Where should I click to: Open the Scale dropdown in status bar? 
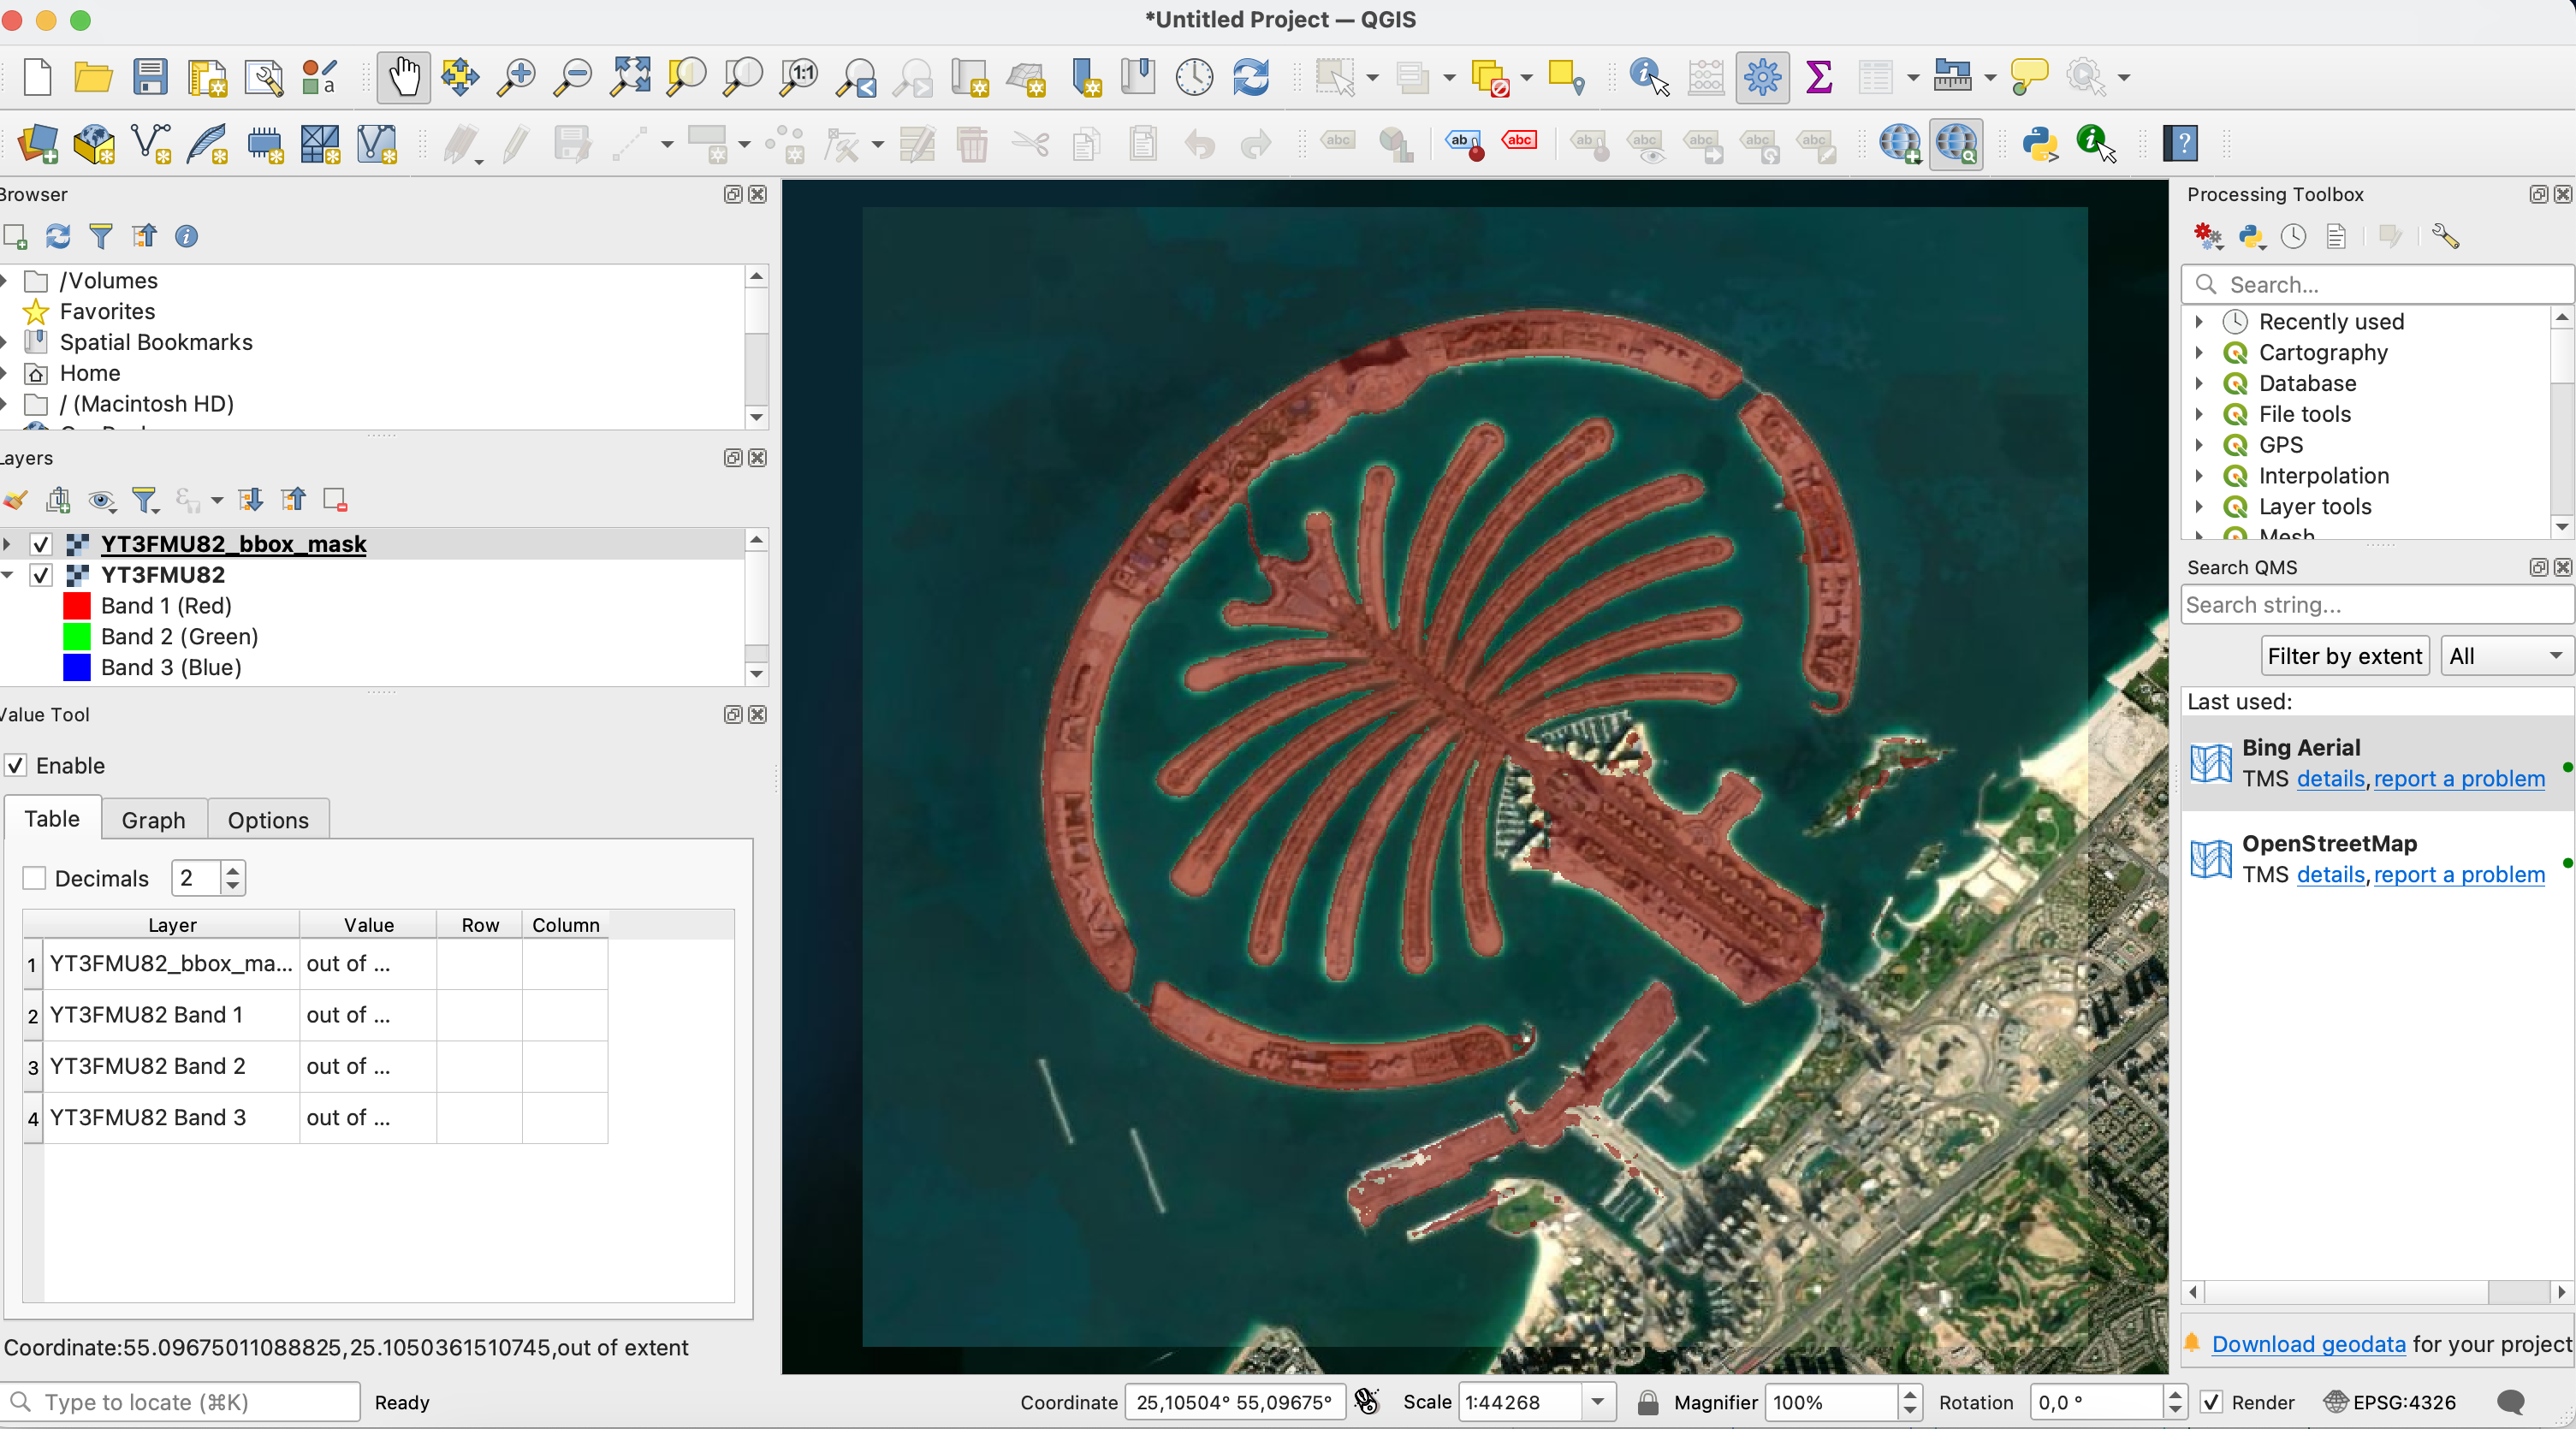(1597, 1402)
